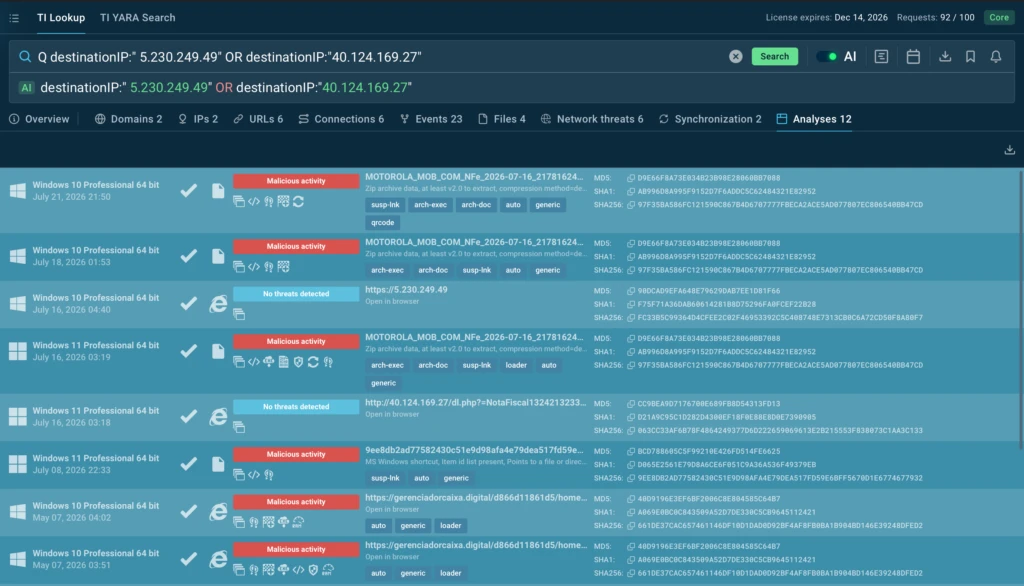Open the Overview tab
1024x586 pixels.
pos(39,119)
